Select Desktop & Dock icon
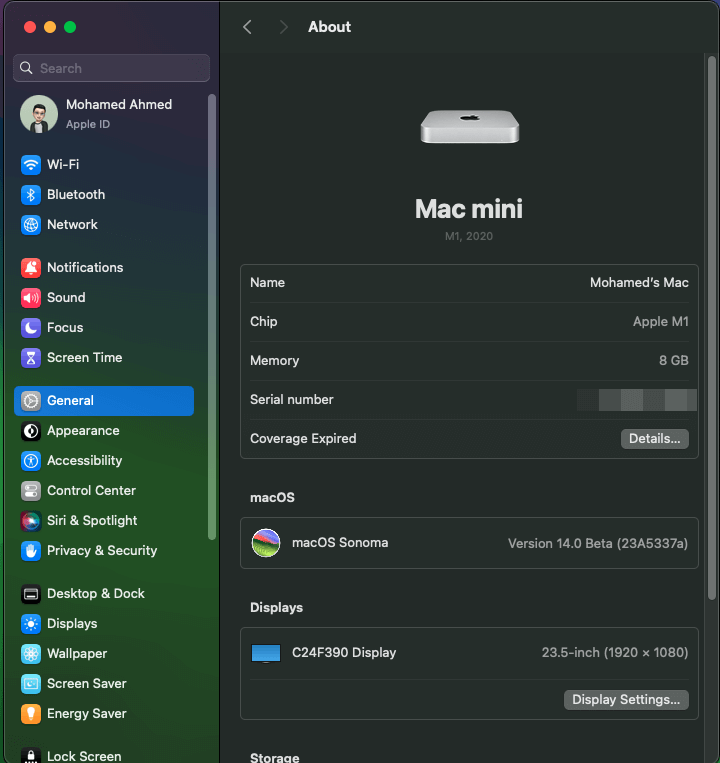Viewport: 720px width, 763px height. pos(31,594)
